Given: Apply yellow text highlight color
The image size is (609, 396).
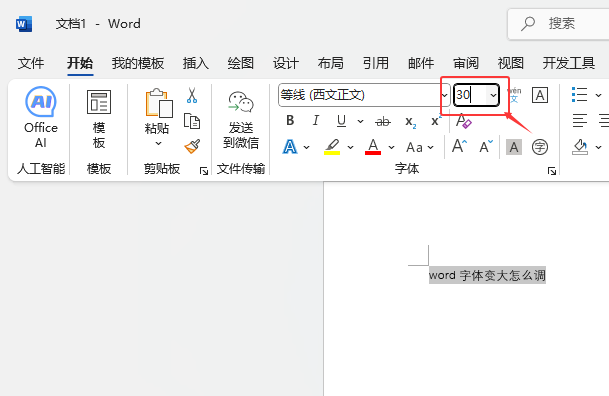Looking at the screenshot, I should pos(332,147).
